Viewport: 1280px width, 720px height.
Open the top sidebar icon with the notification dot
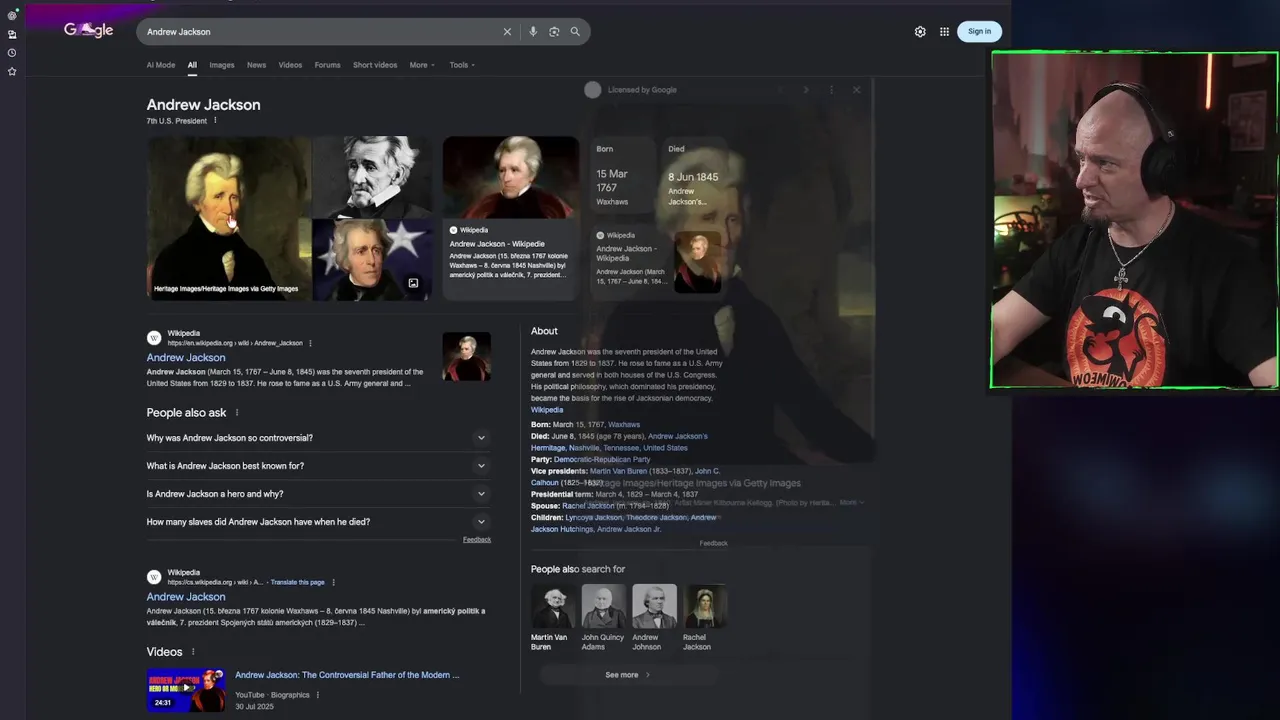coord(12,15)
